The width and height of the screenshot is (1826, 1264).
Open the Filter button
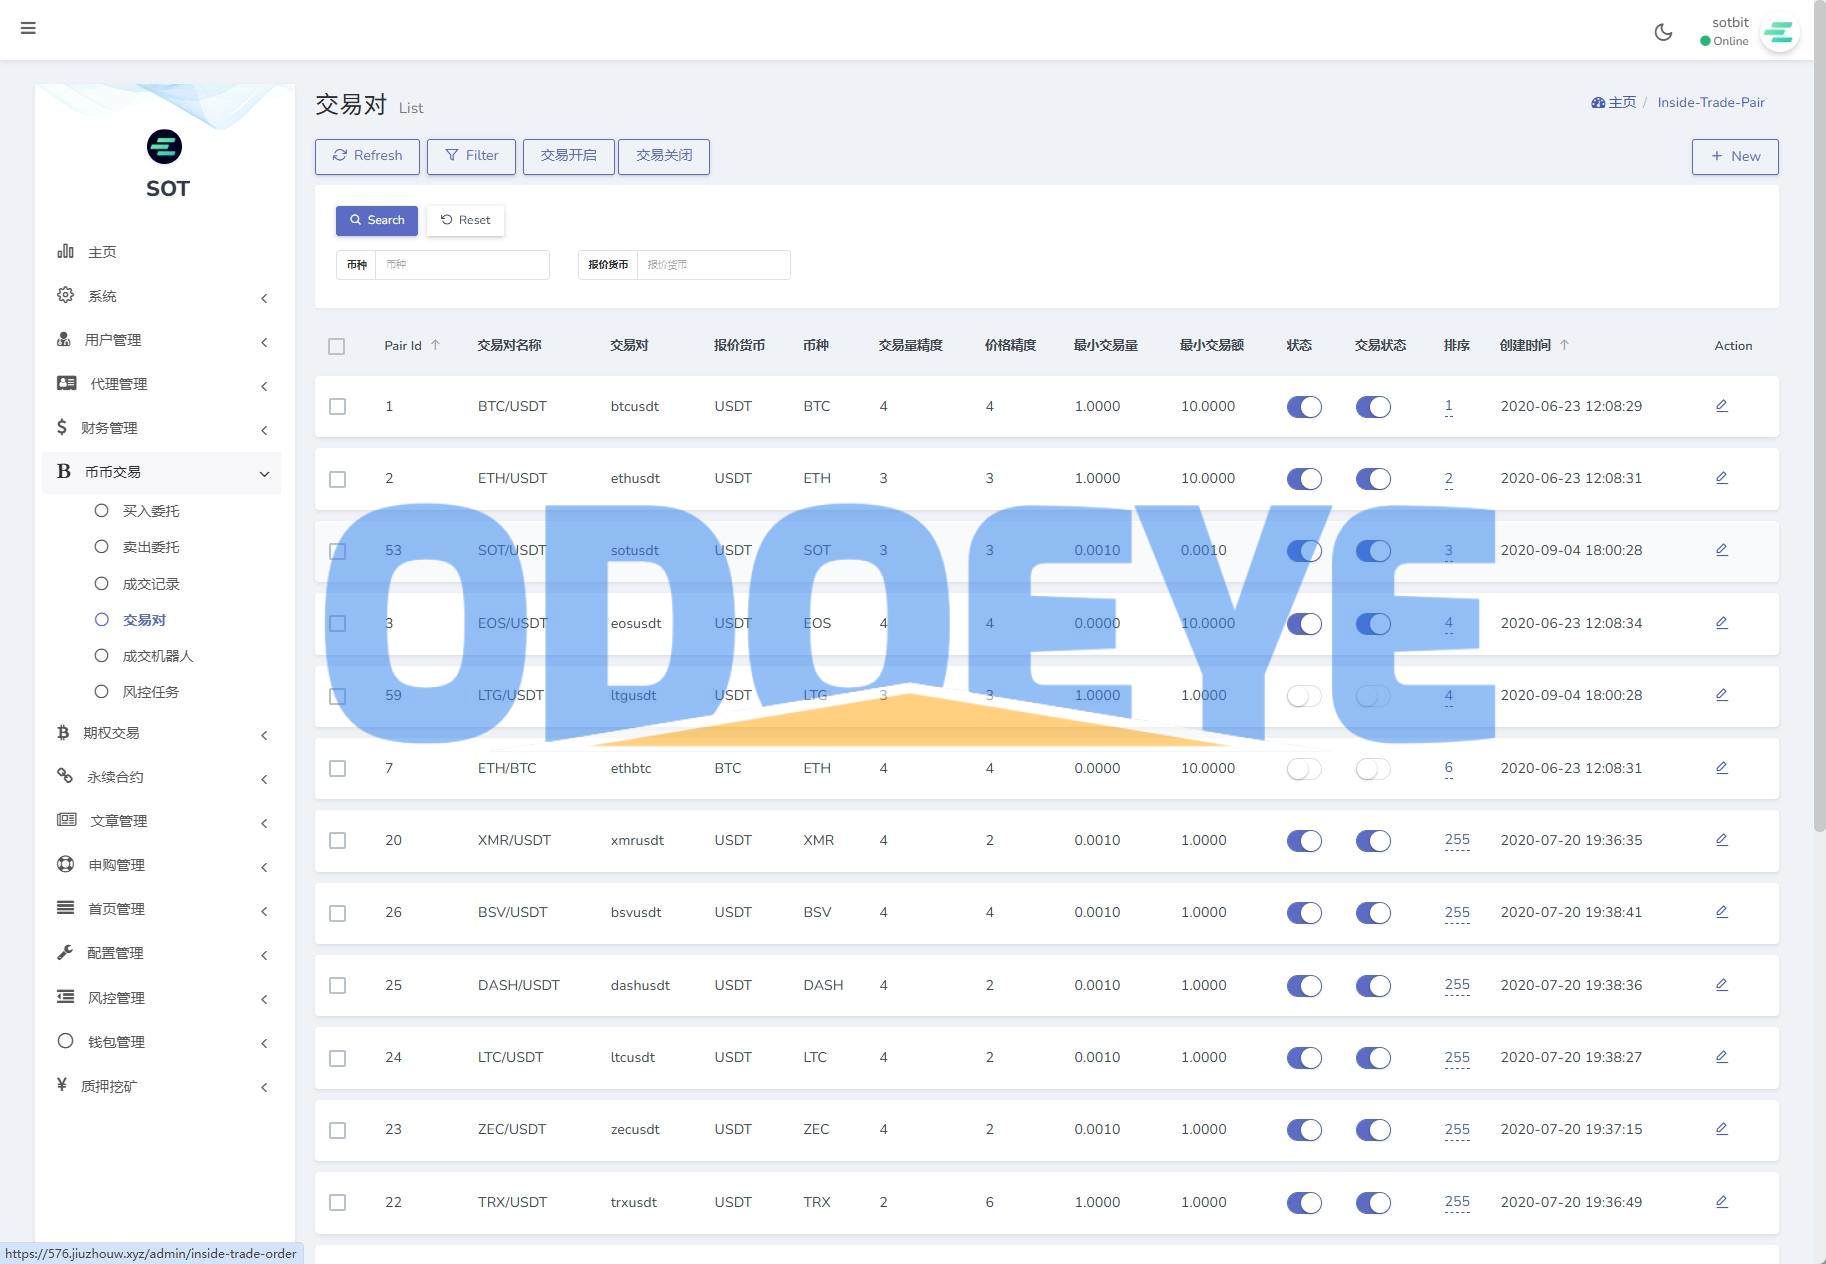click(471, 156)
